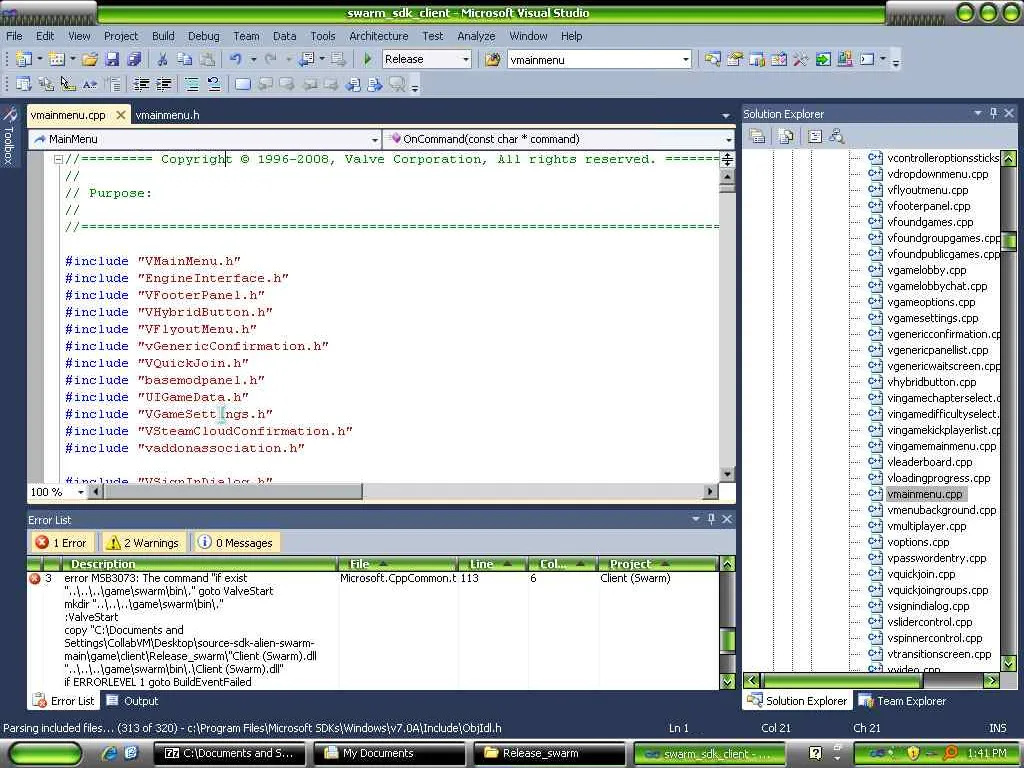Open the Command Window icon
Viewport: 1024px width, 768px height.
click(867, 59)
